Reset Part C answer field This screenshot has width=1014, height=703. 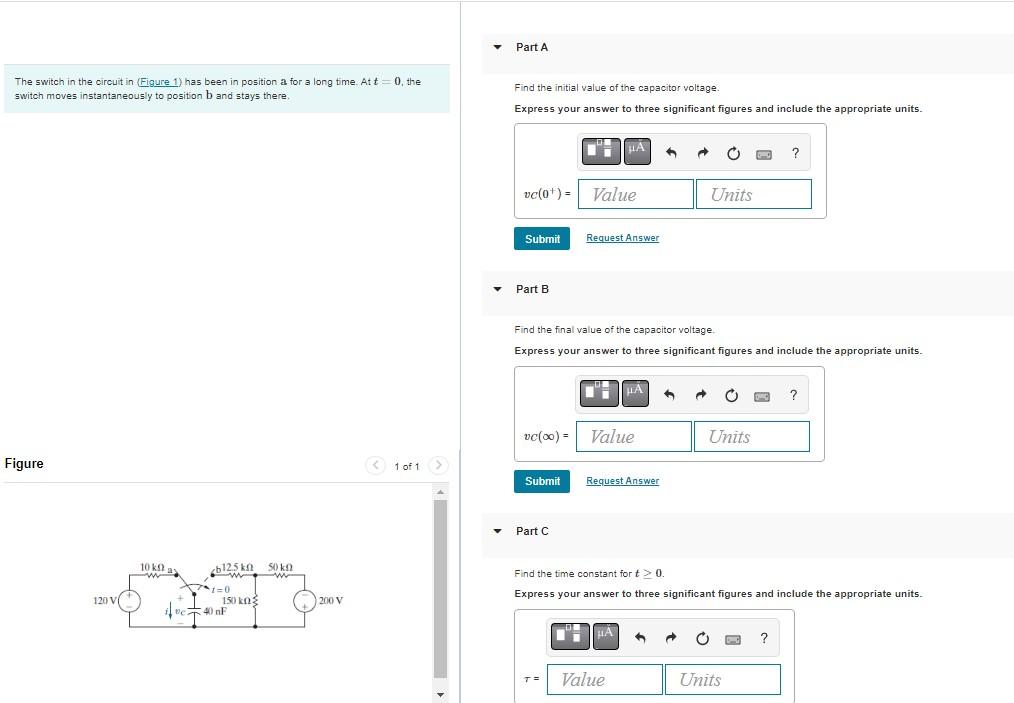pos(702,638)
